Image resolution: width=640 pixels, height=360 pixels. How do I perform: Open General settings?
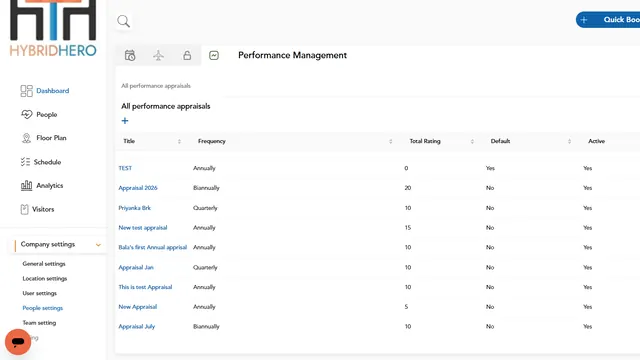pos(44,264)
